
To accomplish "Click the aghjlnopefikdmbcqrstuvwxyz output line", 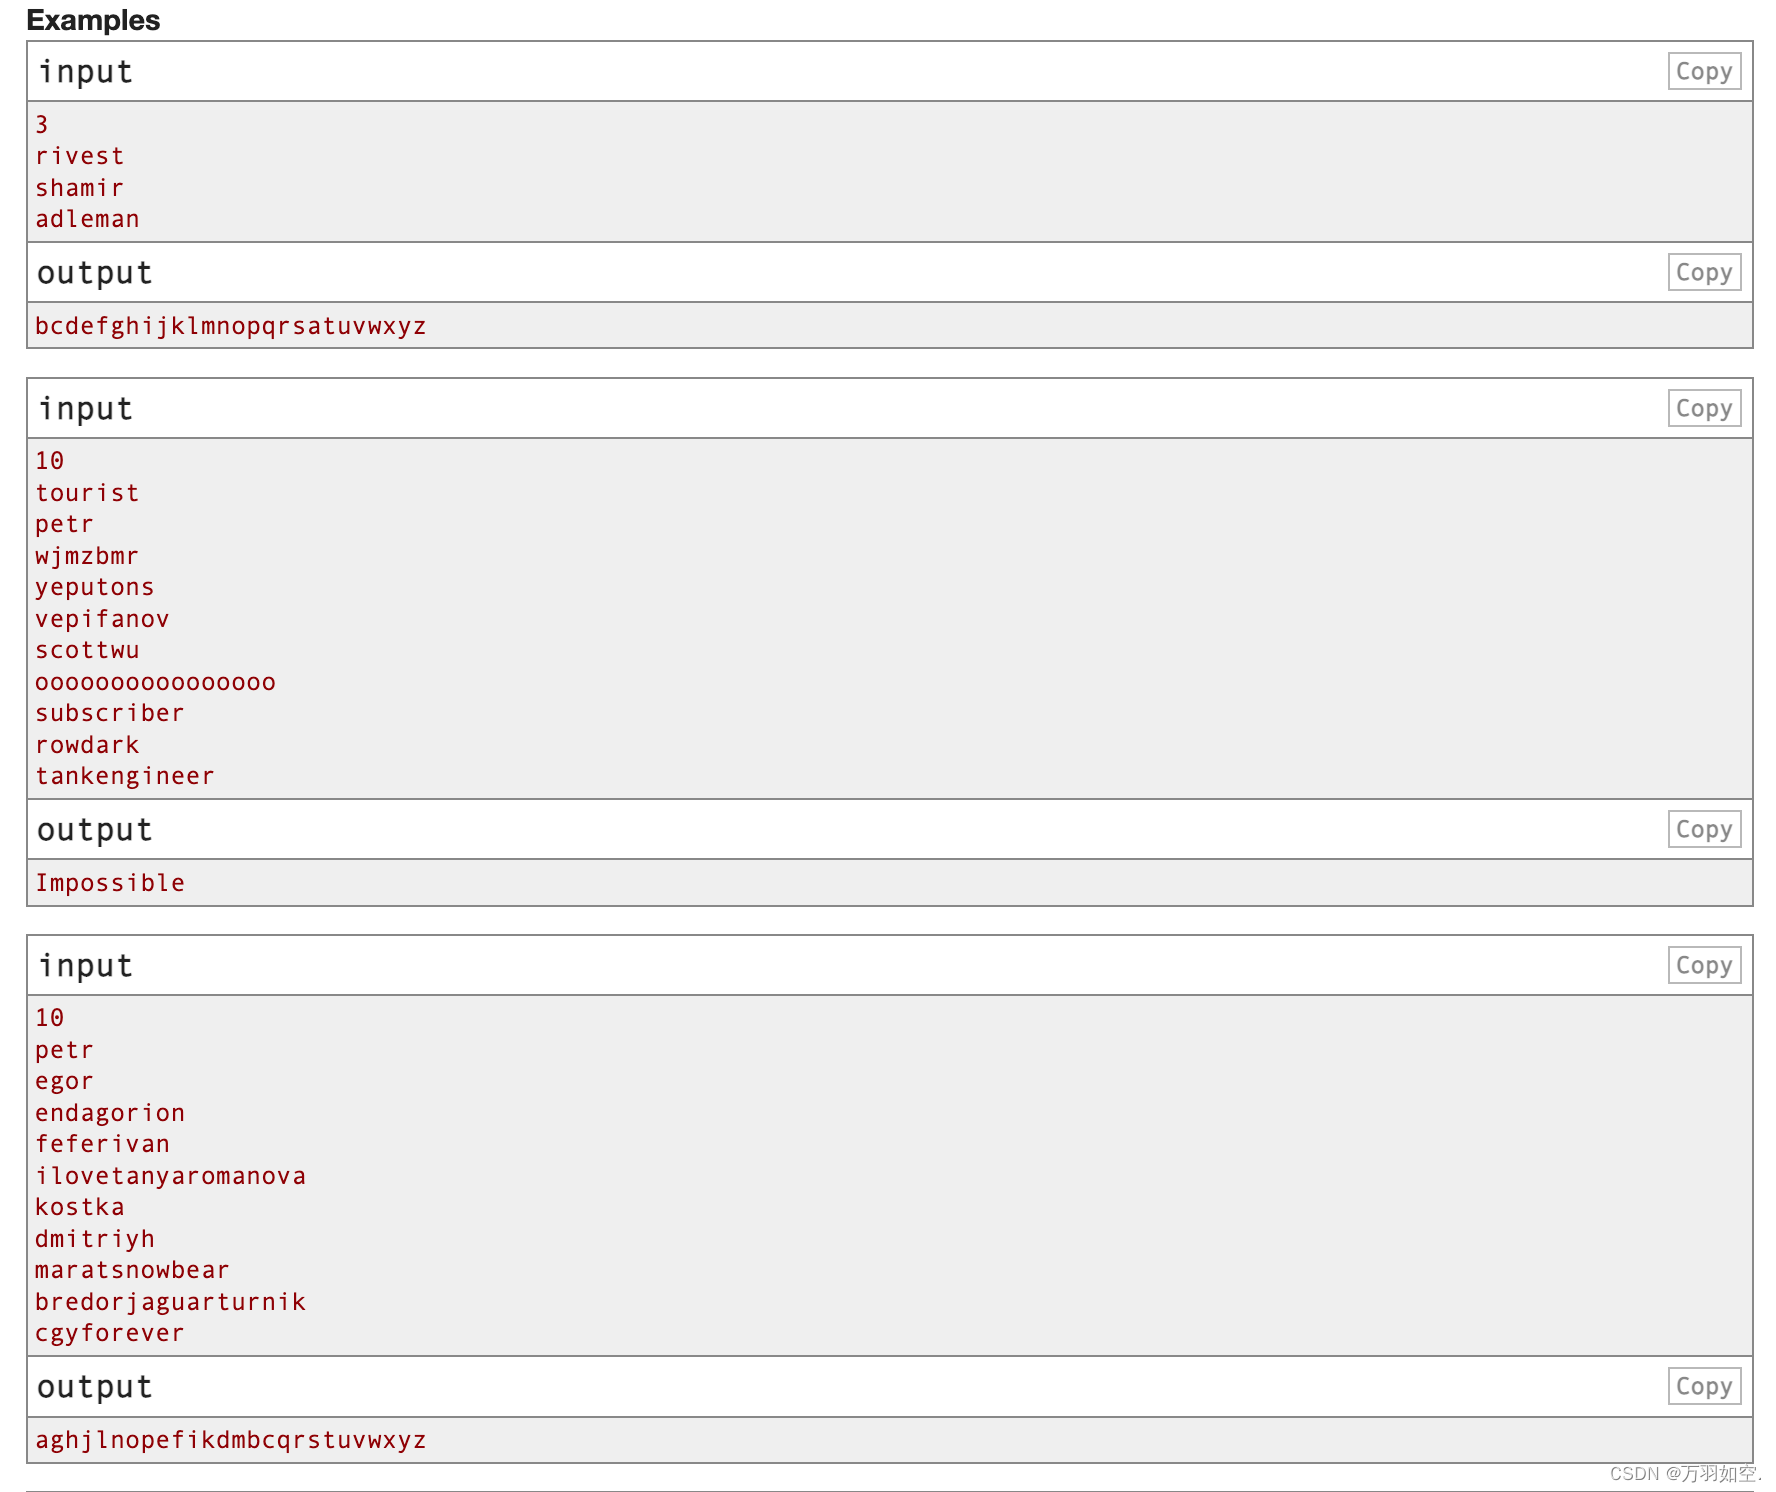I will click(230, 1439).
